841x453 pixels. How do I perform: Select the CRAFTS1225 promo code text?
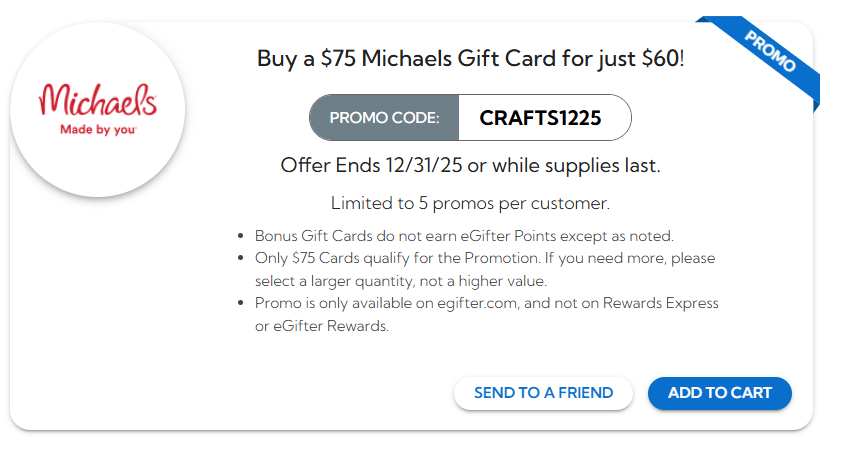[x=540, y=118]
